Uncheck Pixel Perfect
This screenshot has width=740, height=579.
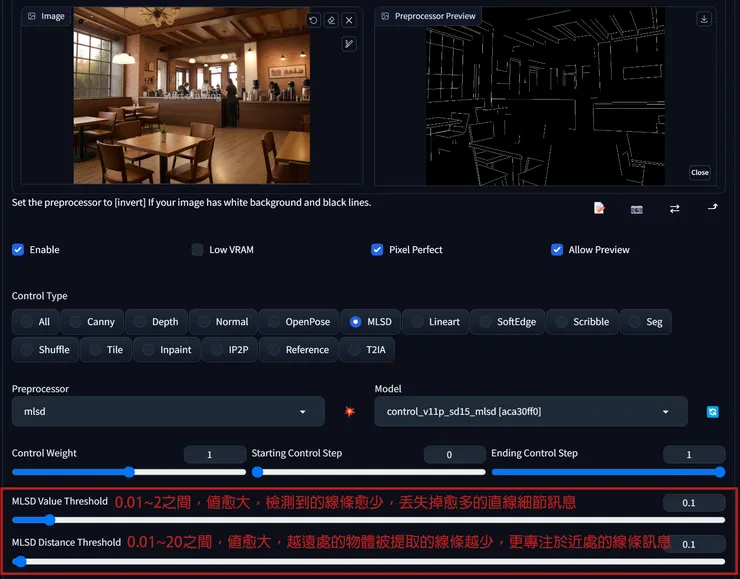point(377,250)
